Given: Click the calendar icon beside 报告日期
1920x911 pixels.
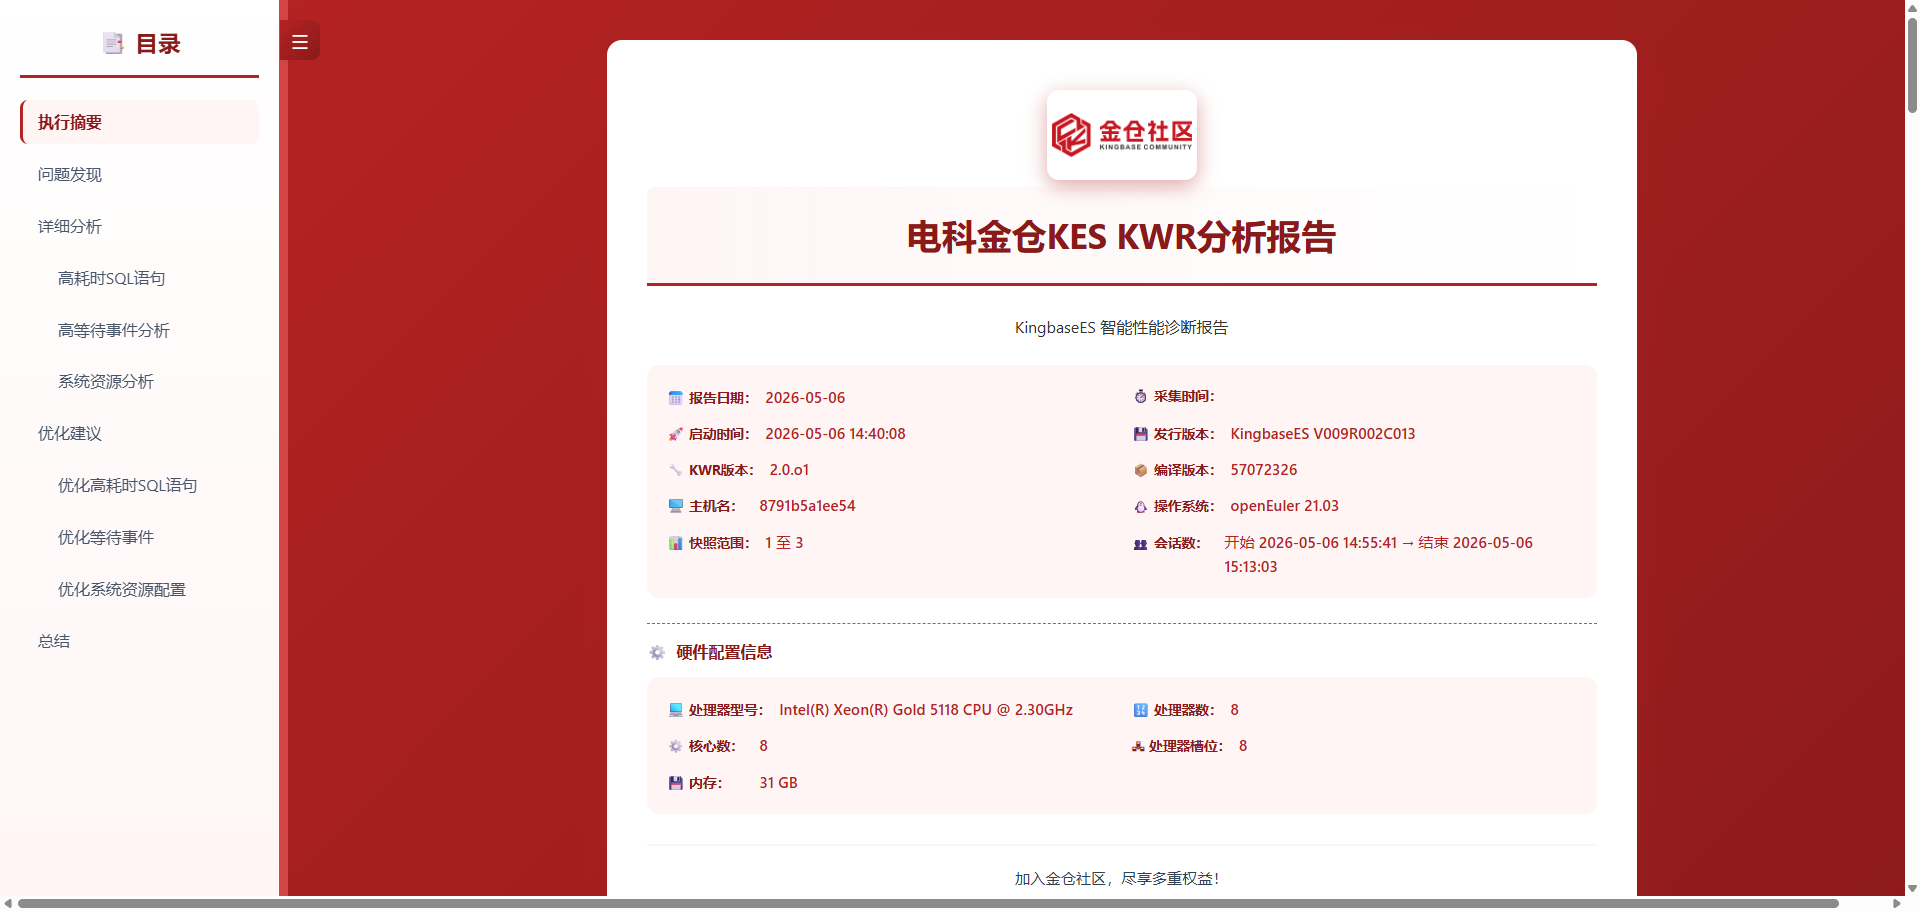Looking at the screenshot, I should pos(675,398).
